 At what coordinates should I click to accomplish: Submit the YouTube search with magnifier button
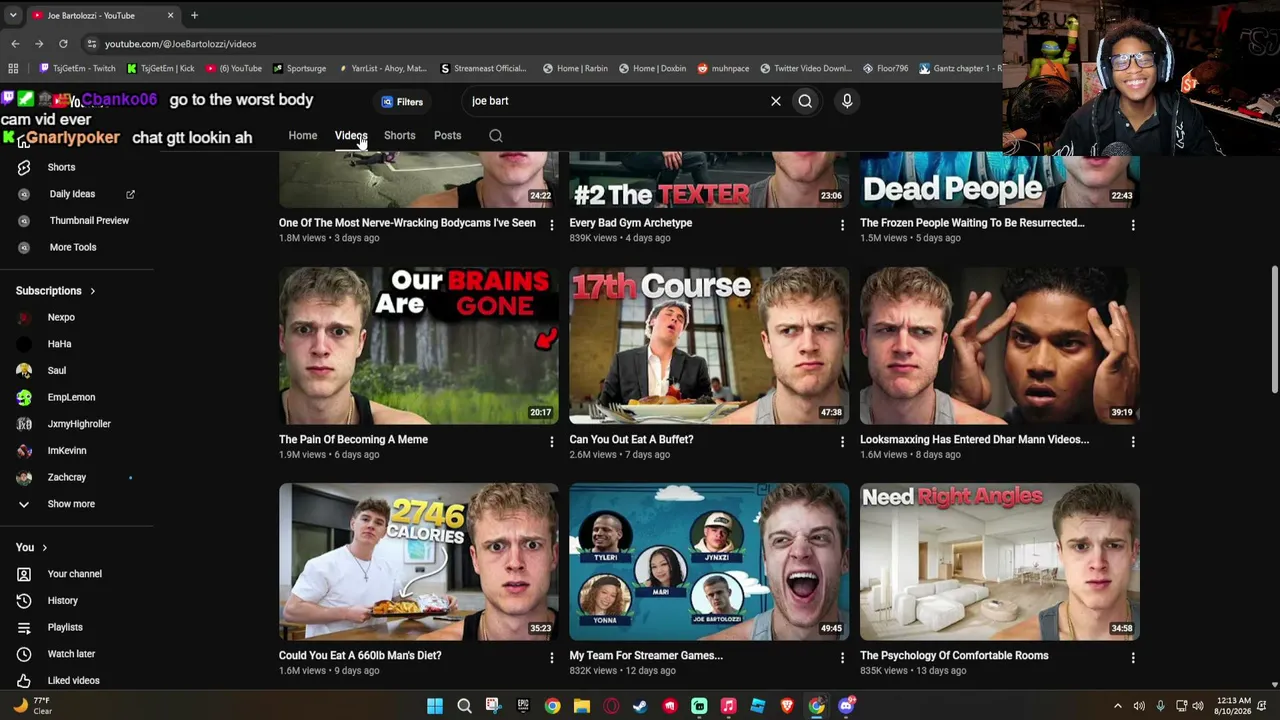(805, 101)
